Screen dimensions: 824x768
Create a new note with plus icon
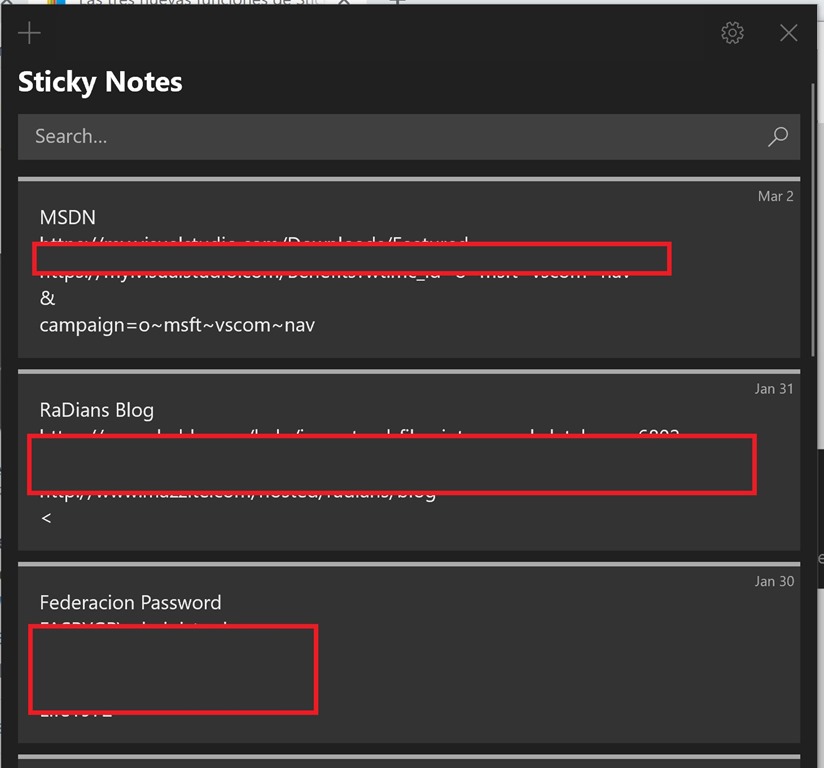pos(30,33)
